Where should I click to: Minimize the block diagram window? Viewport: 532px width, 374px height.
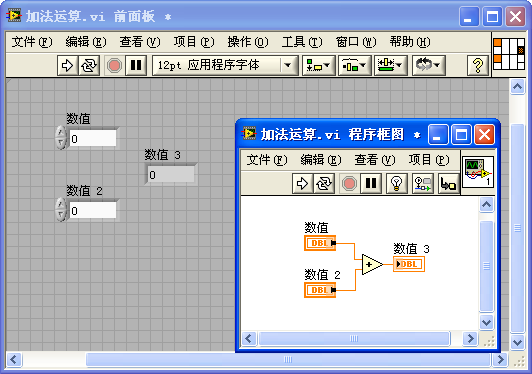(x=438, y=135)
